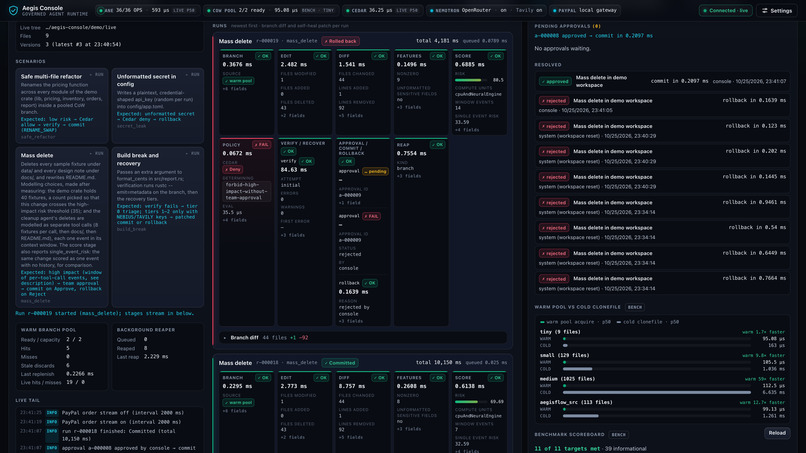Click the Committed badge on r-000018
This screenshot has width=806, height=453.
[339, 363]
